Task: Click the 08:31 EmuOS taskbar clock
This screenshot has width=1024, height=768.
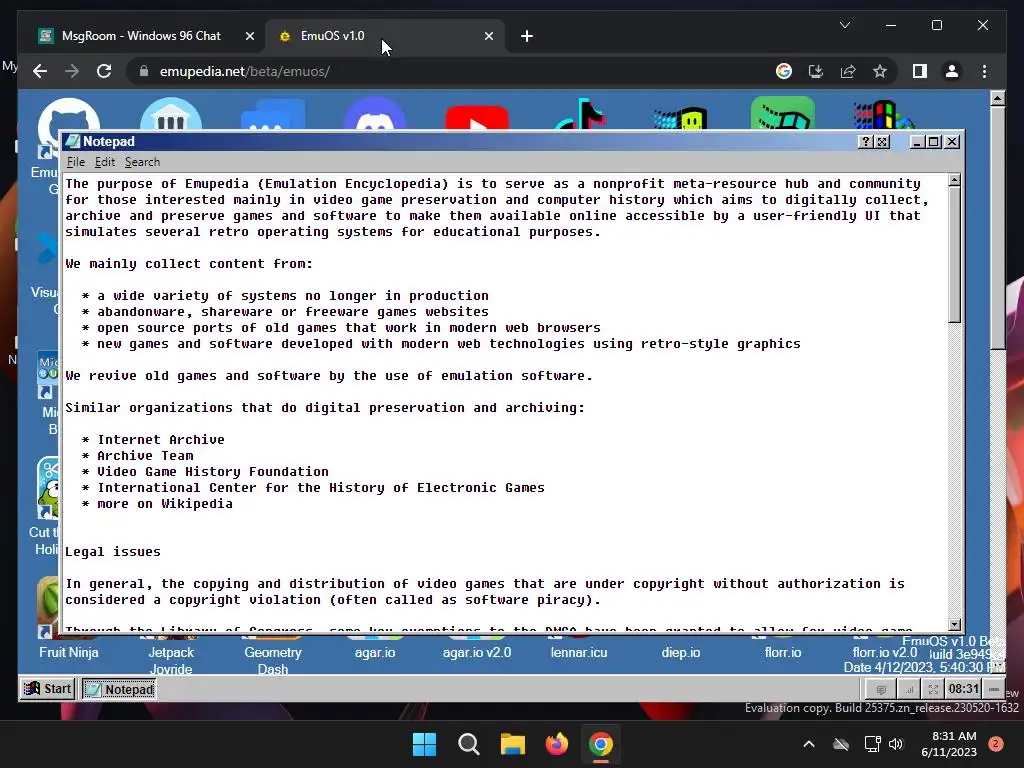Action: (x=963, y=689)
